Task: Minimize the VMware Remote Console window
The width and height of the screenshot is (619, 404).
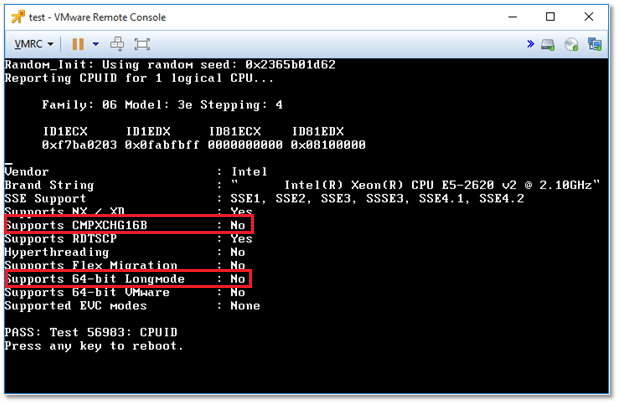Action: coord(512,17)
